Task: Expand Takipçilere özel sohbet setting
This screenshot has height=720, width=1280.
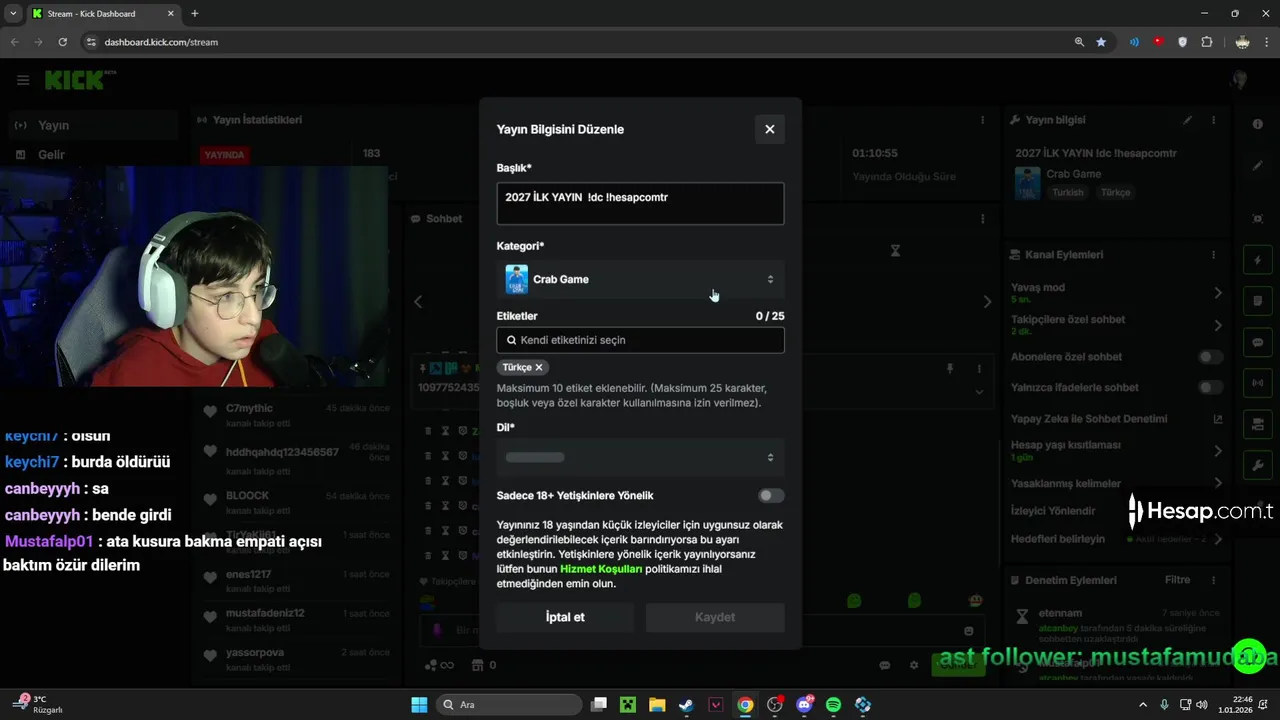Action: coord(1218,325)
